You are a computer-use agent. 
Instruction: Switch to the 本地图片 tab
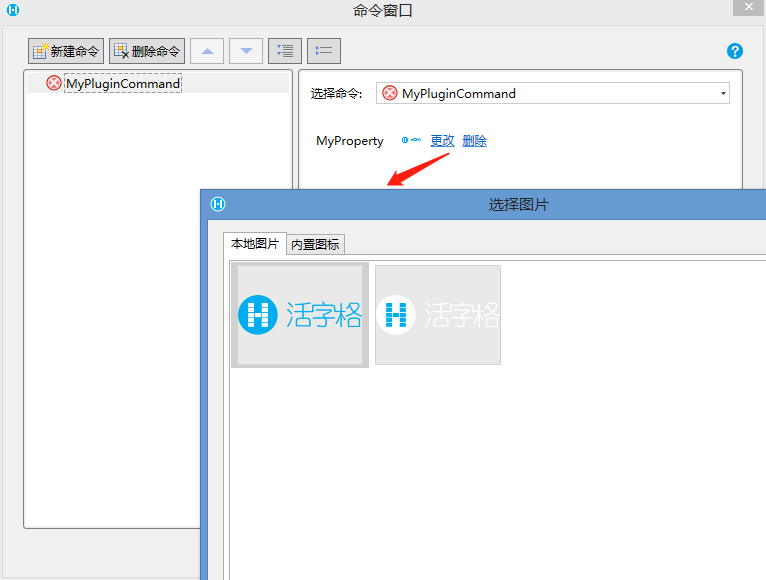[255, 243]
